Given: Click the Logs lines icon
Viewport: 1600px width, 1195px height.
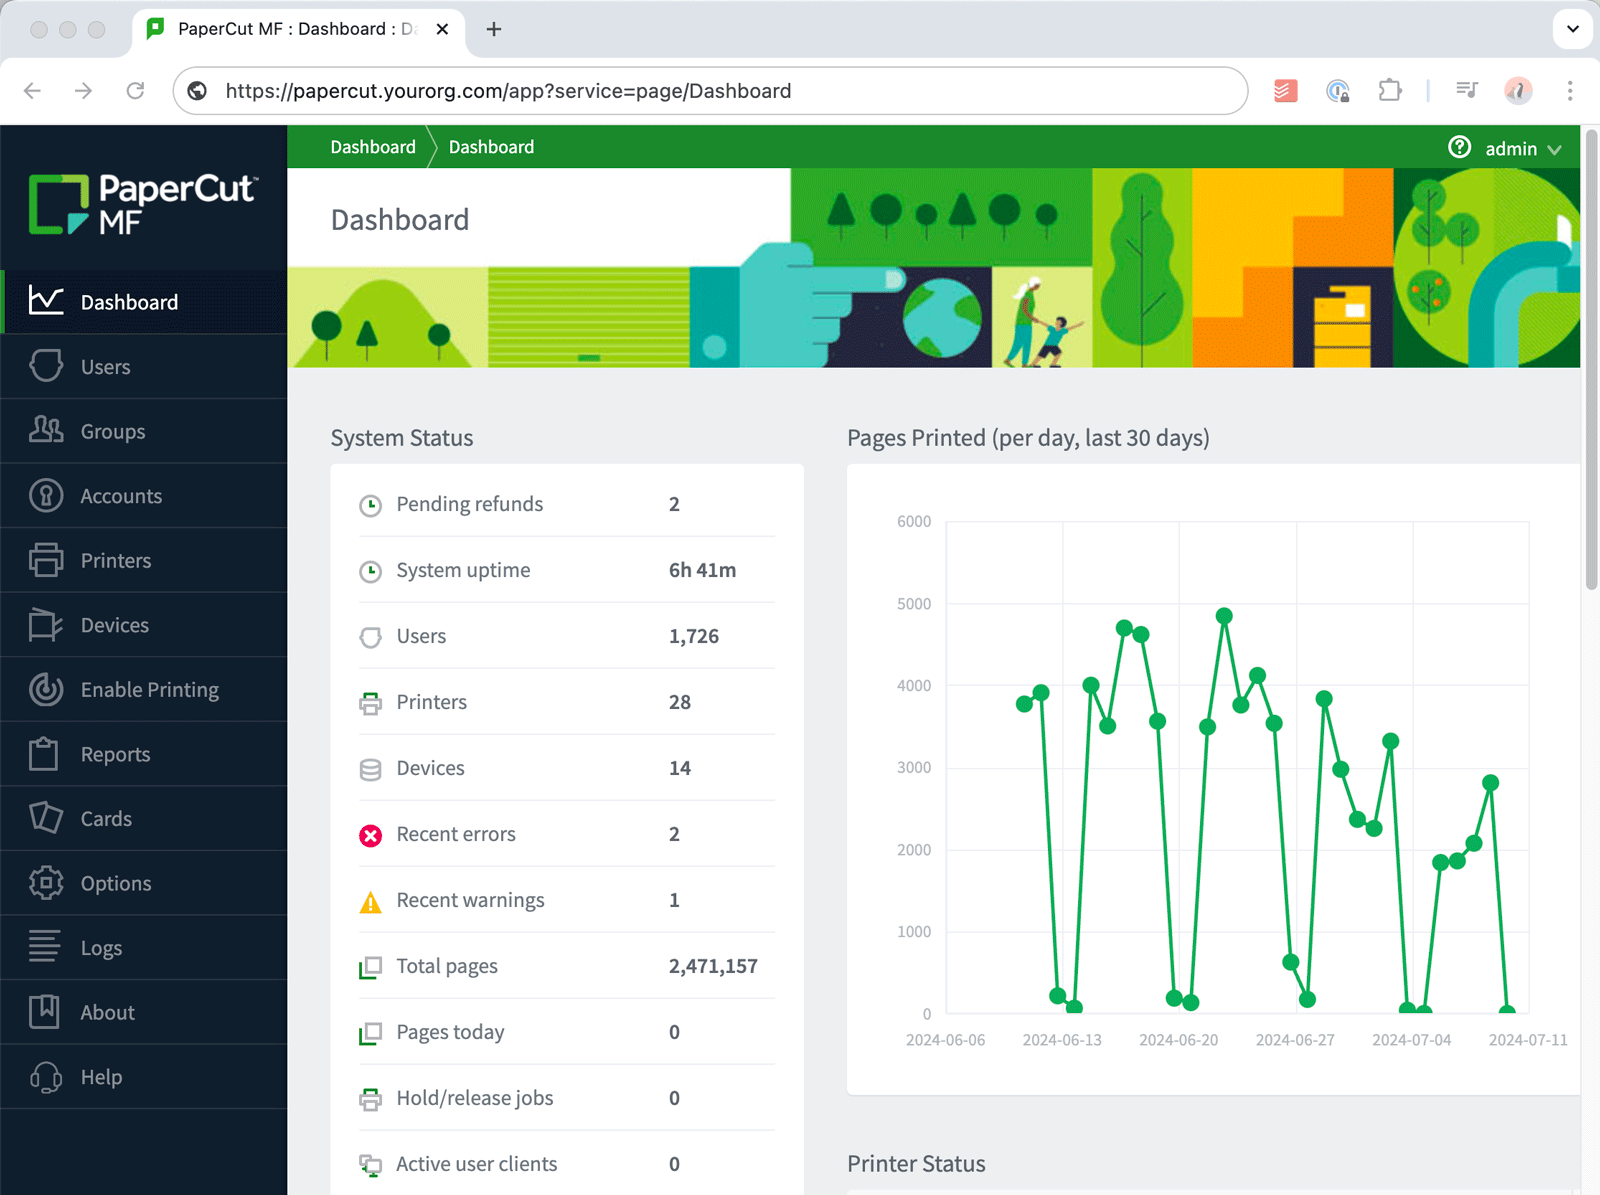Looking at the screenshot, I should [44, 946].
